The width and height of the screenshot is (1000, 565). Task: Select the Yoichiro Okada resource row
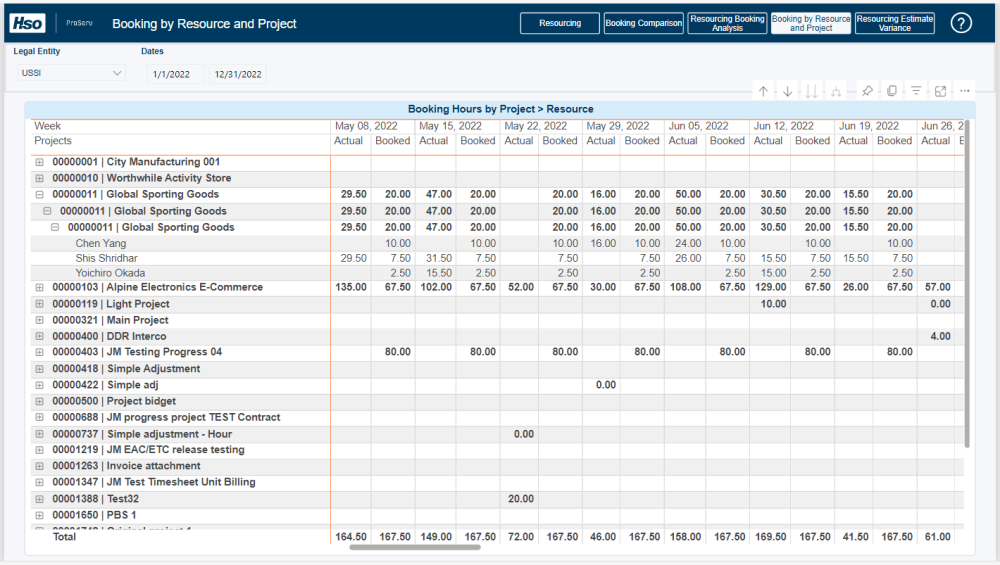[x=110, y=273]
